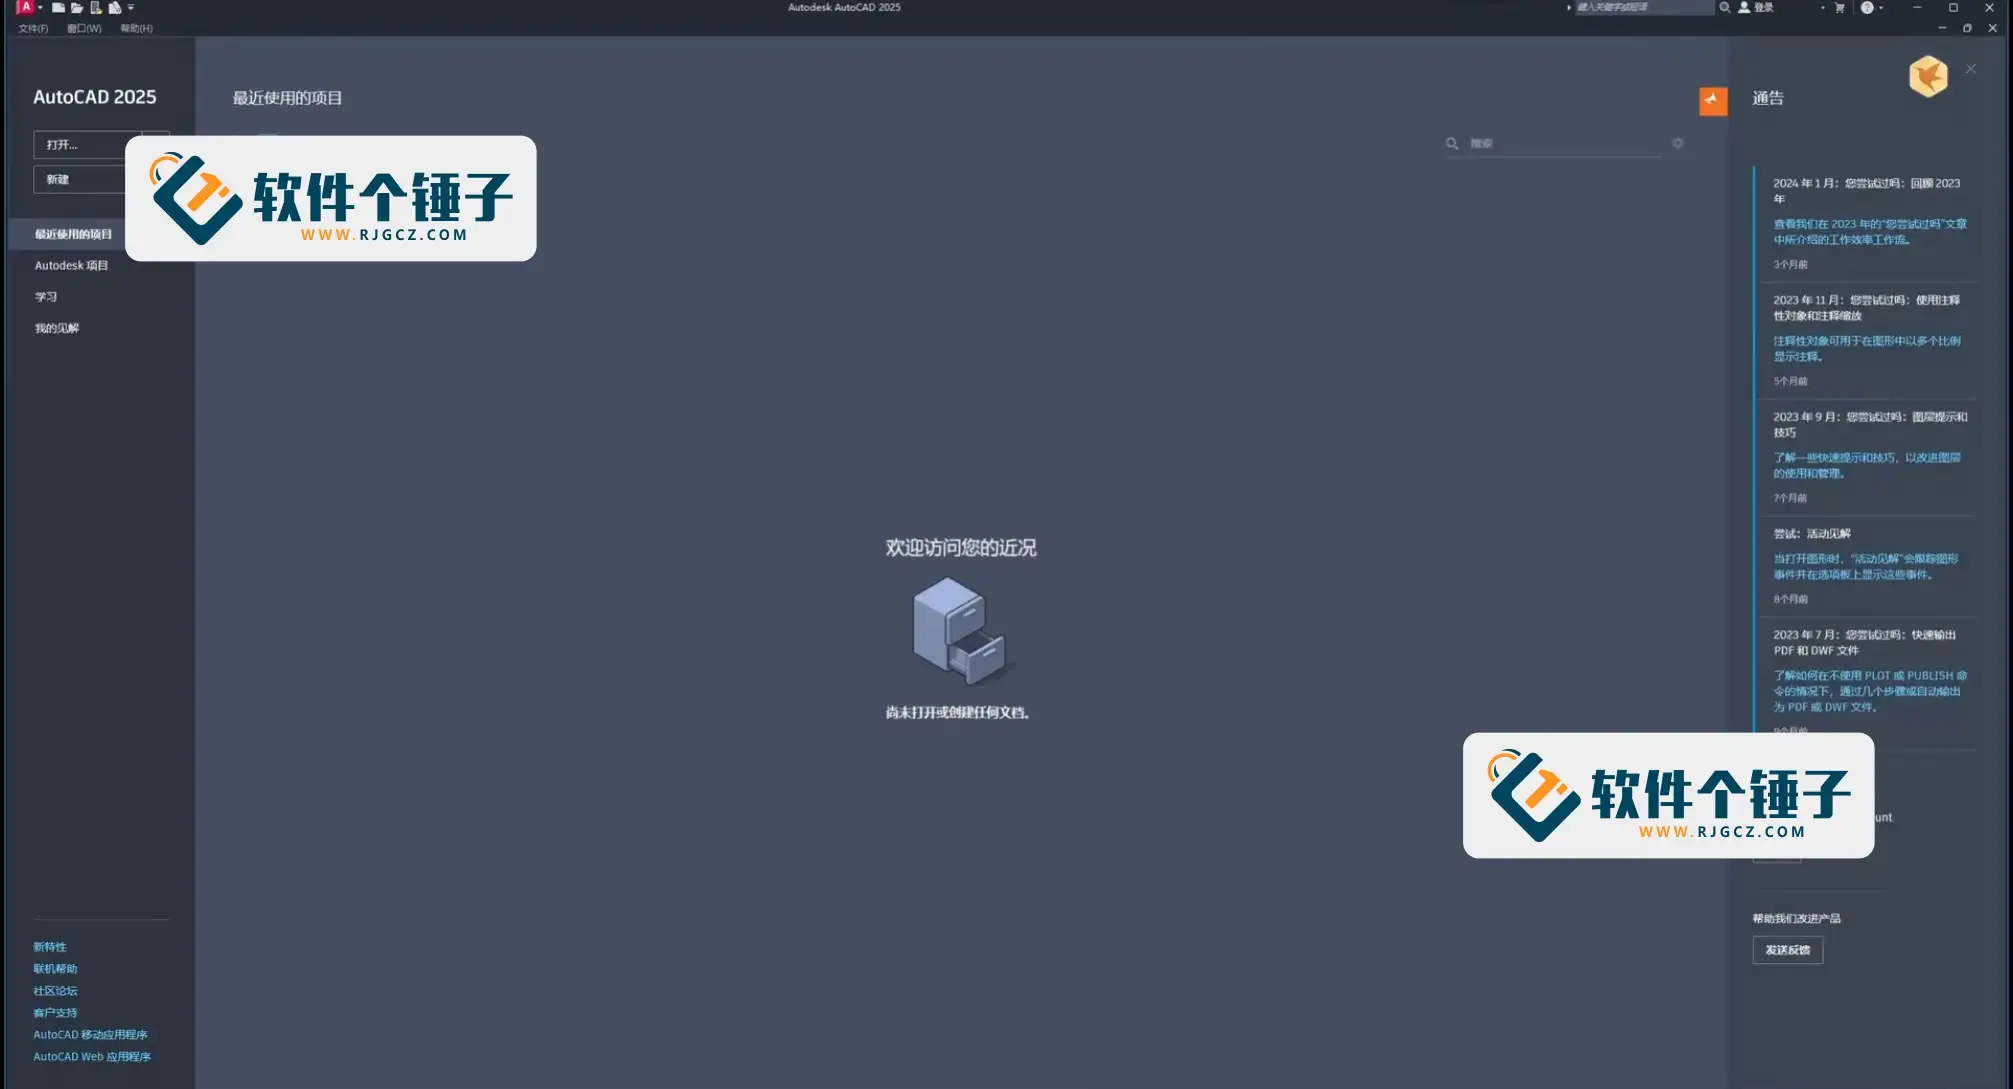The height and width of the screenshot is (1089, 2013).
Task: Select the 学习 section in the sidebar
Action: coord(45,296)
